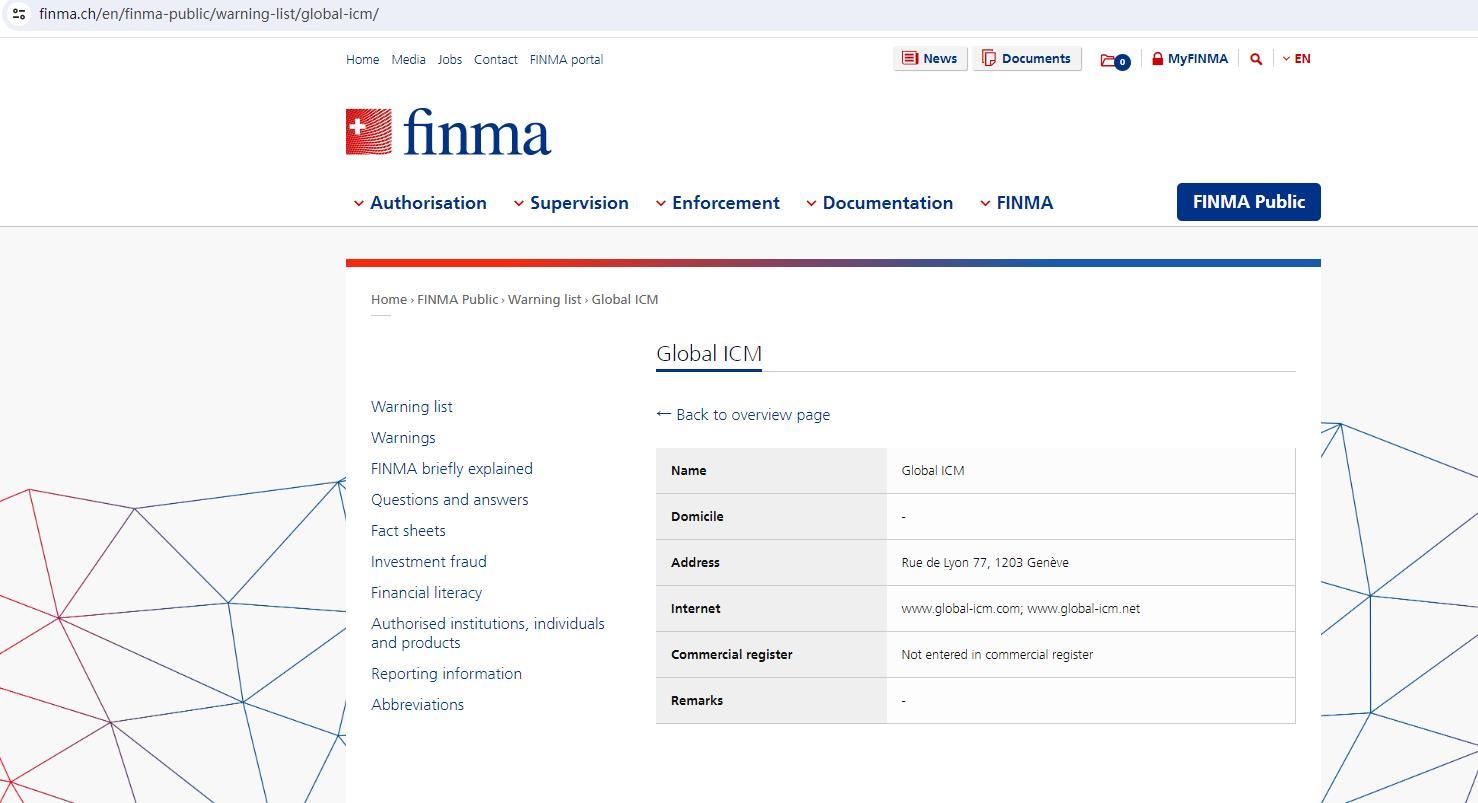Expand the Supervision menu
Viewport: 1478px width, 803px height.
[x=571, y=203]
